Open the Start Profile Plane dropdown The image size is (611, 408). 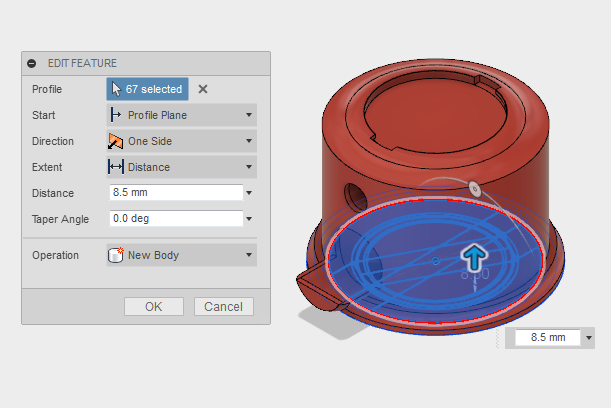tap(182, 115)
